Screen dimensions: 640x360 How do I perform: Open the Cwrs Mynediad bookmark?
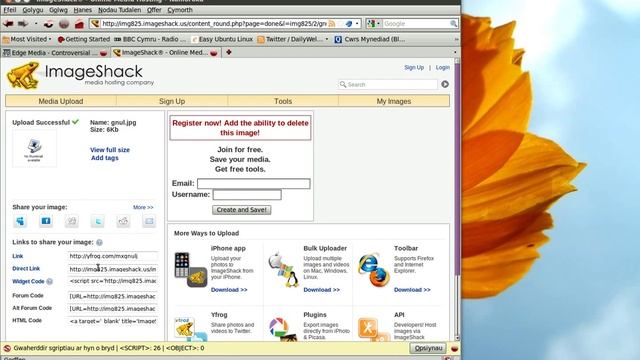coord(370,39)
